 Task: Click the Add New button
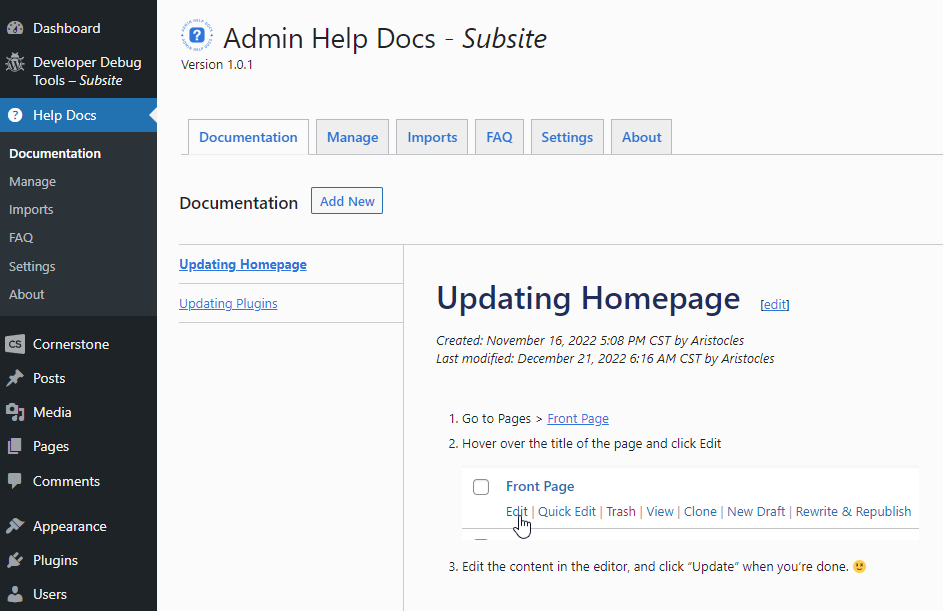tap(346, 200)
